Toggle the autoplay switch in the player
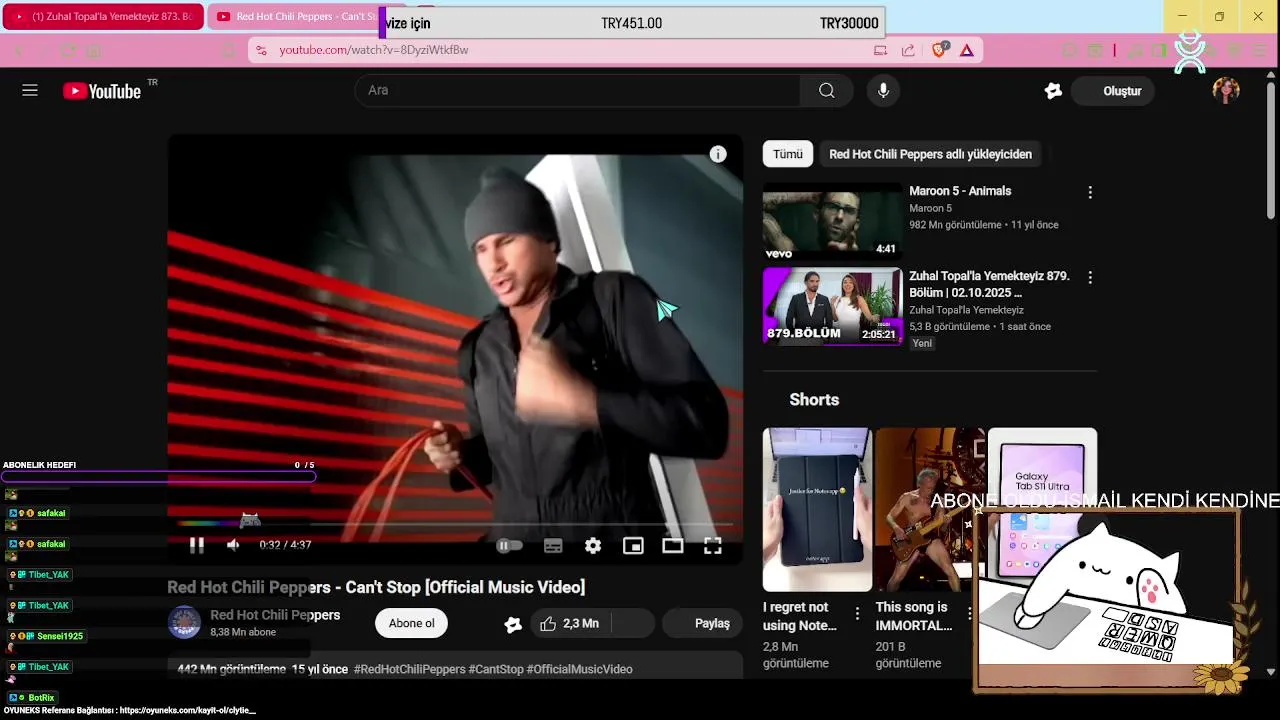1280x720 pixels. pyautogui.click(x=509, y=545)
